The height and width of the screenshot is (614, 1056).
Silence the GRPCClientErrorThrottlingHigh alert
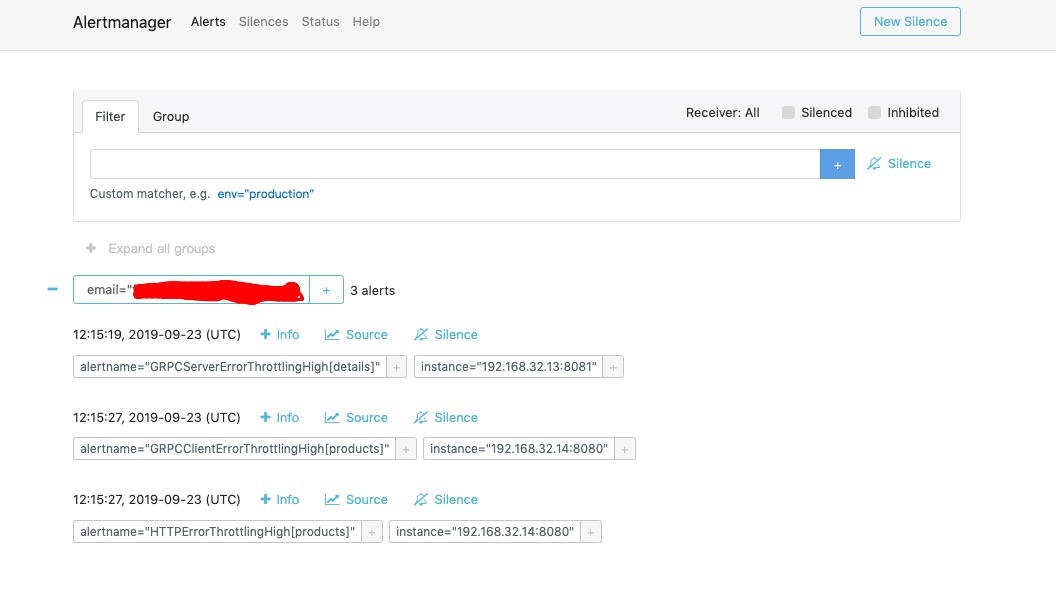(446, 417)
